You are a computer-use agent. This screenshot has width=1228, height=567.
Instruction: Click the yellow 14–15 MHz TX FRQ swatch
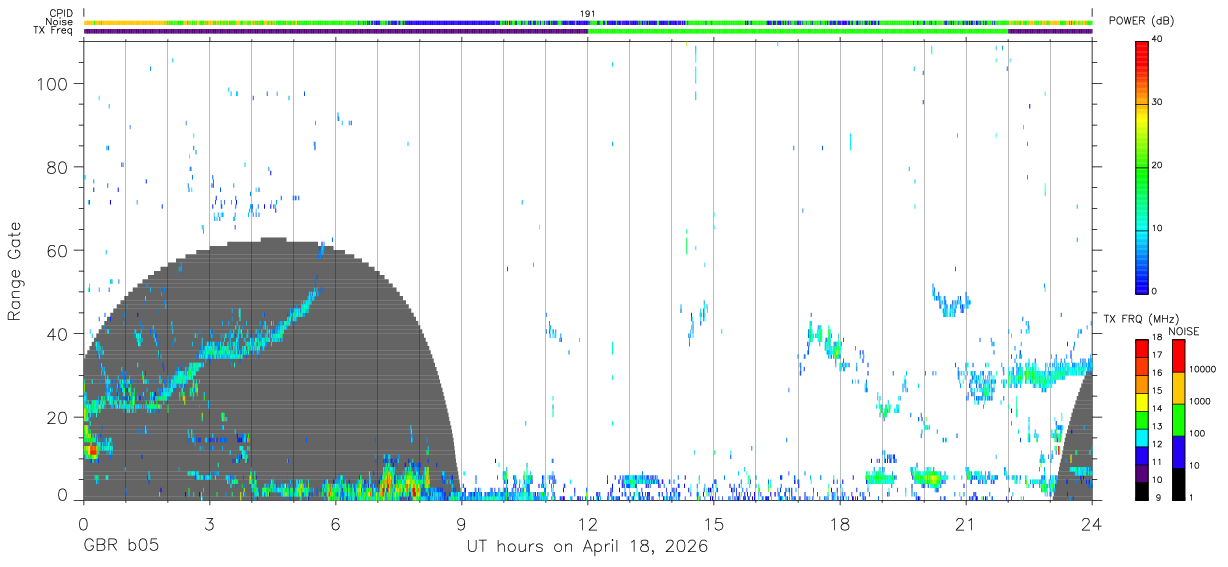[x=1142, y=402]
